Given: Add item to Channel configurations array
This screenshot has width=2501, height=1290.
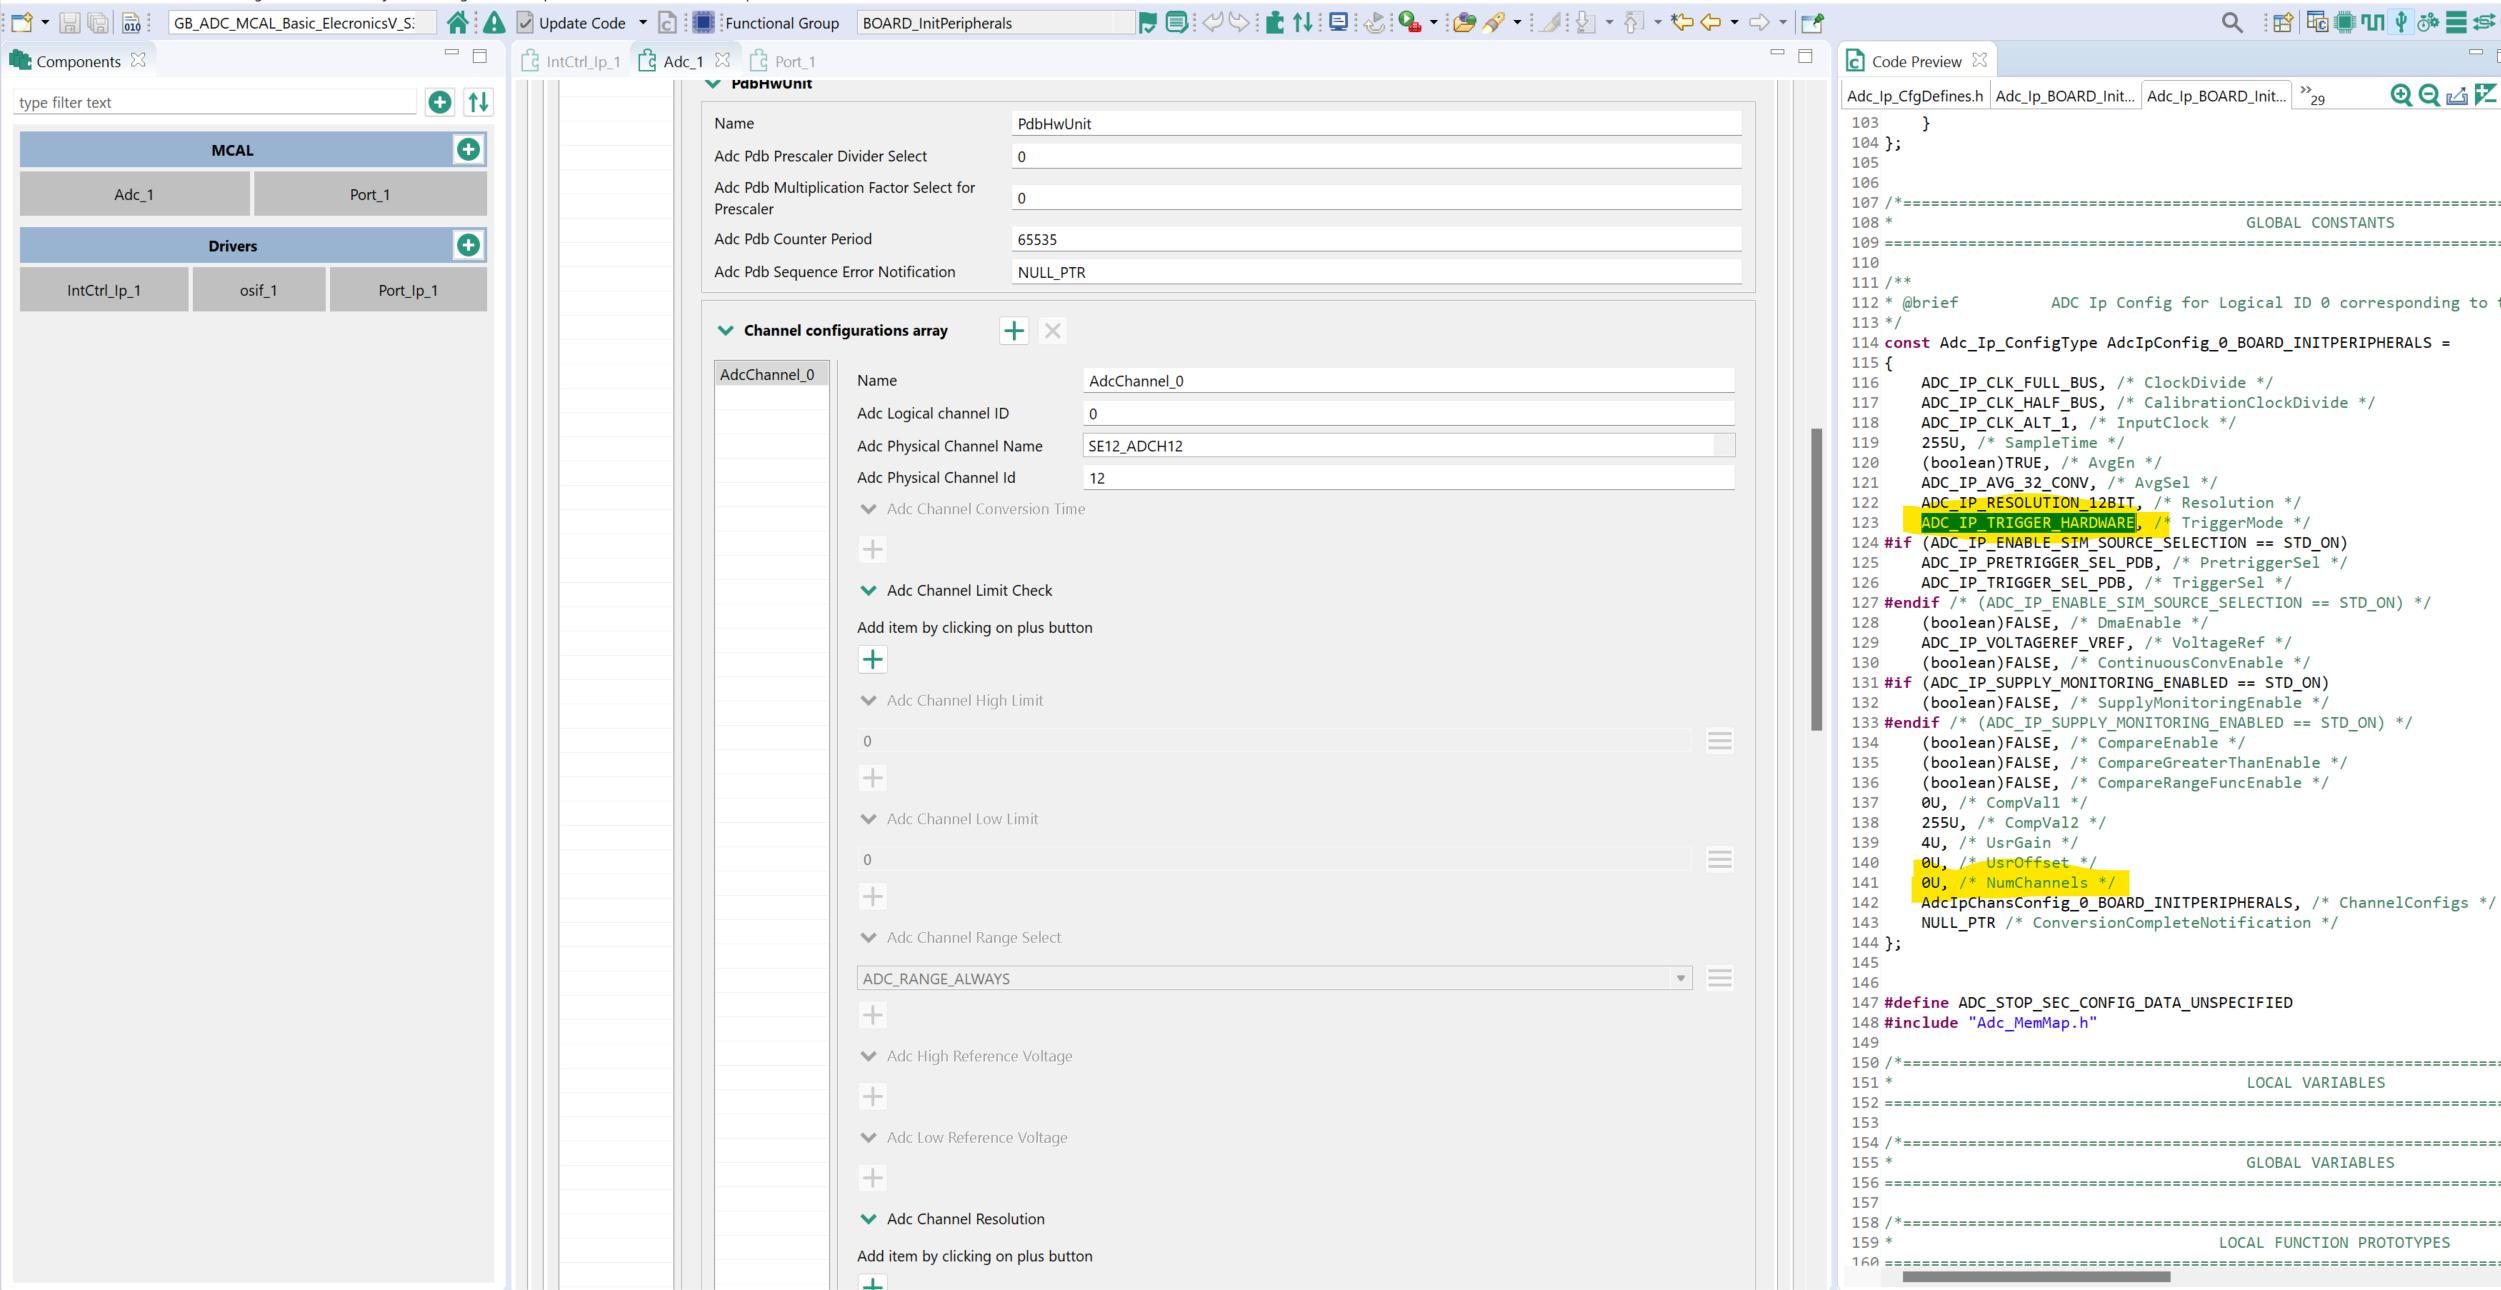Looking at the screenshot, I should click(1014, 331).
